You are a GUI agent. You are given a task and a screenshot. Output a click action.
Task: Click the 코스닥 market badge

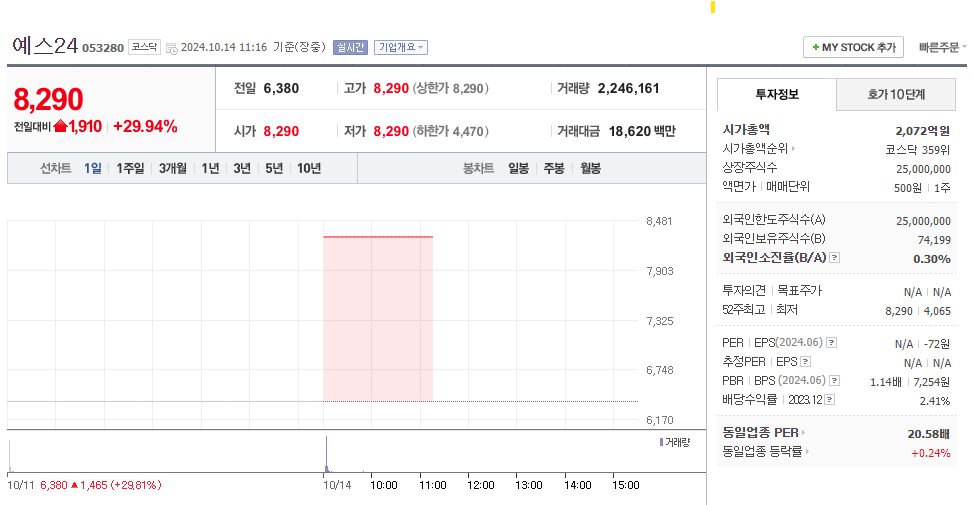coord(144,47)
